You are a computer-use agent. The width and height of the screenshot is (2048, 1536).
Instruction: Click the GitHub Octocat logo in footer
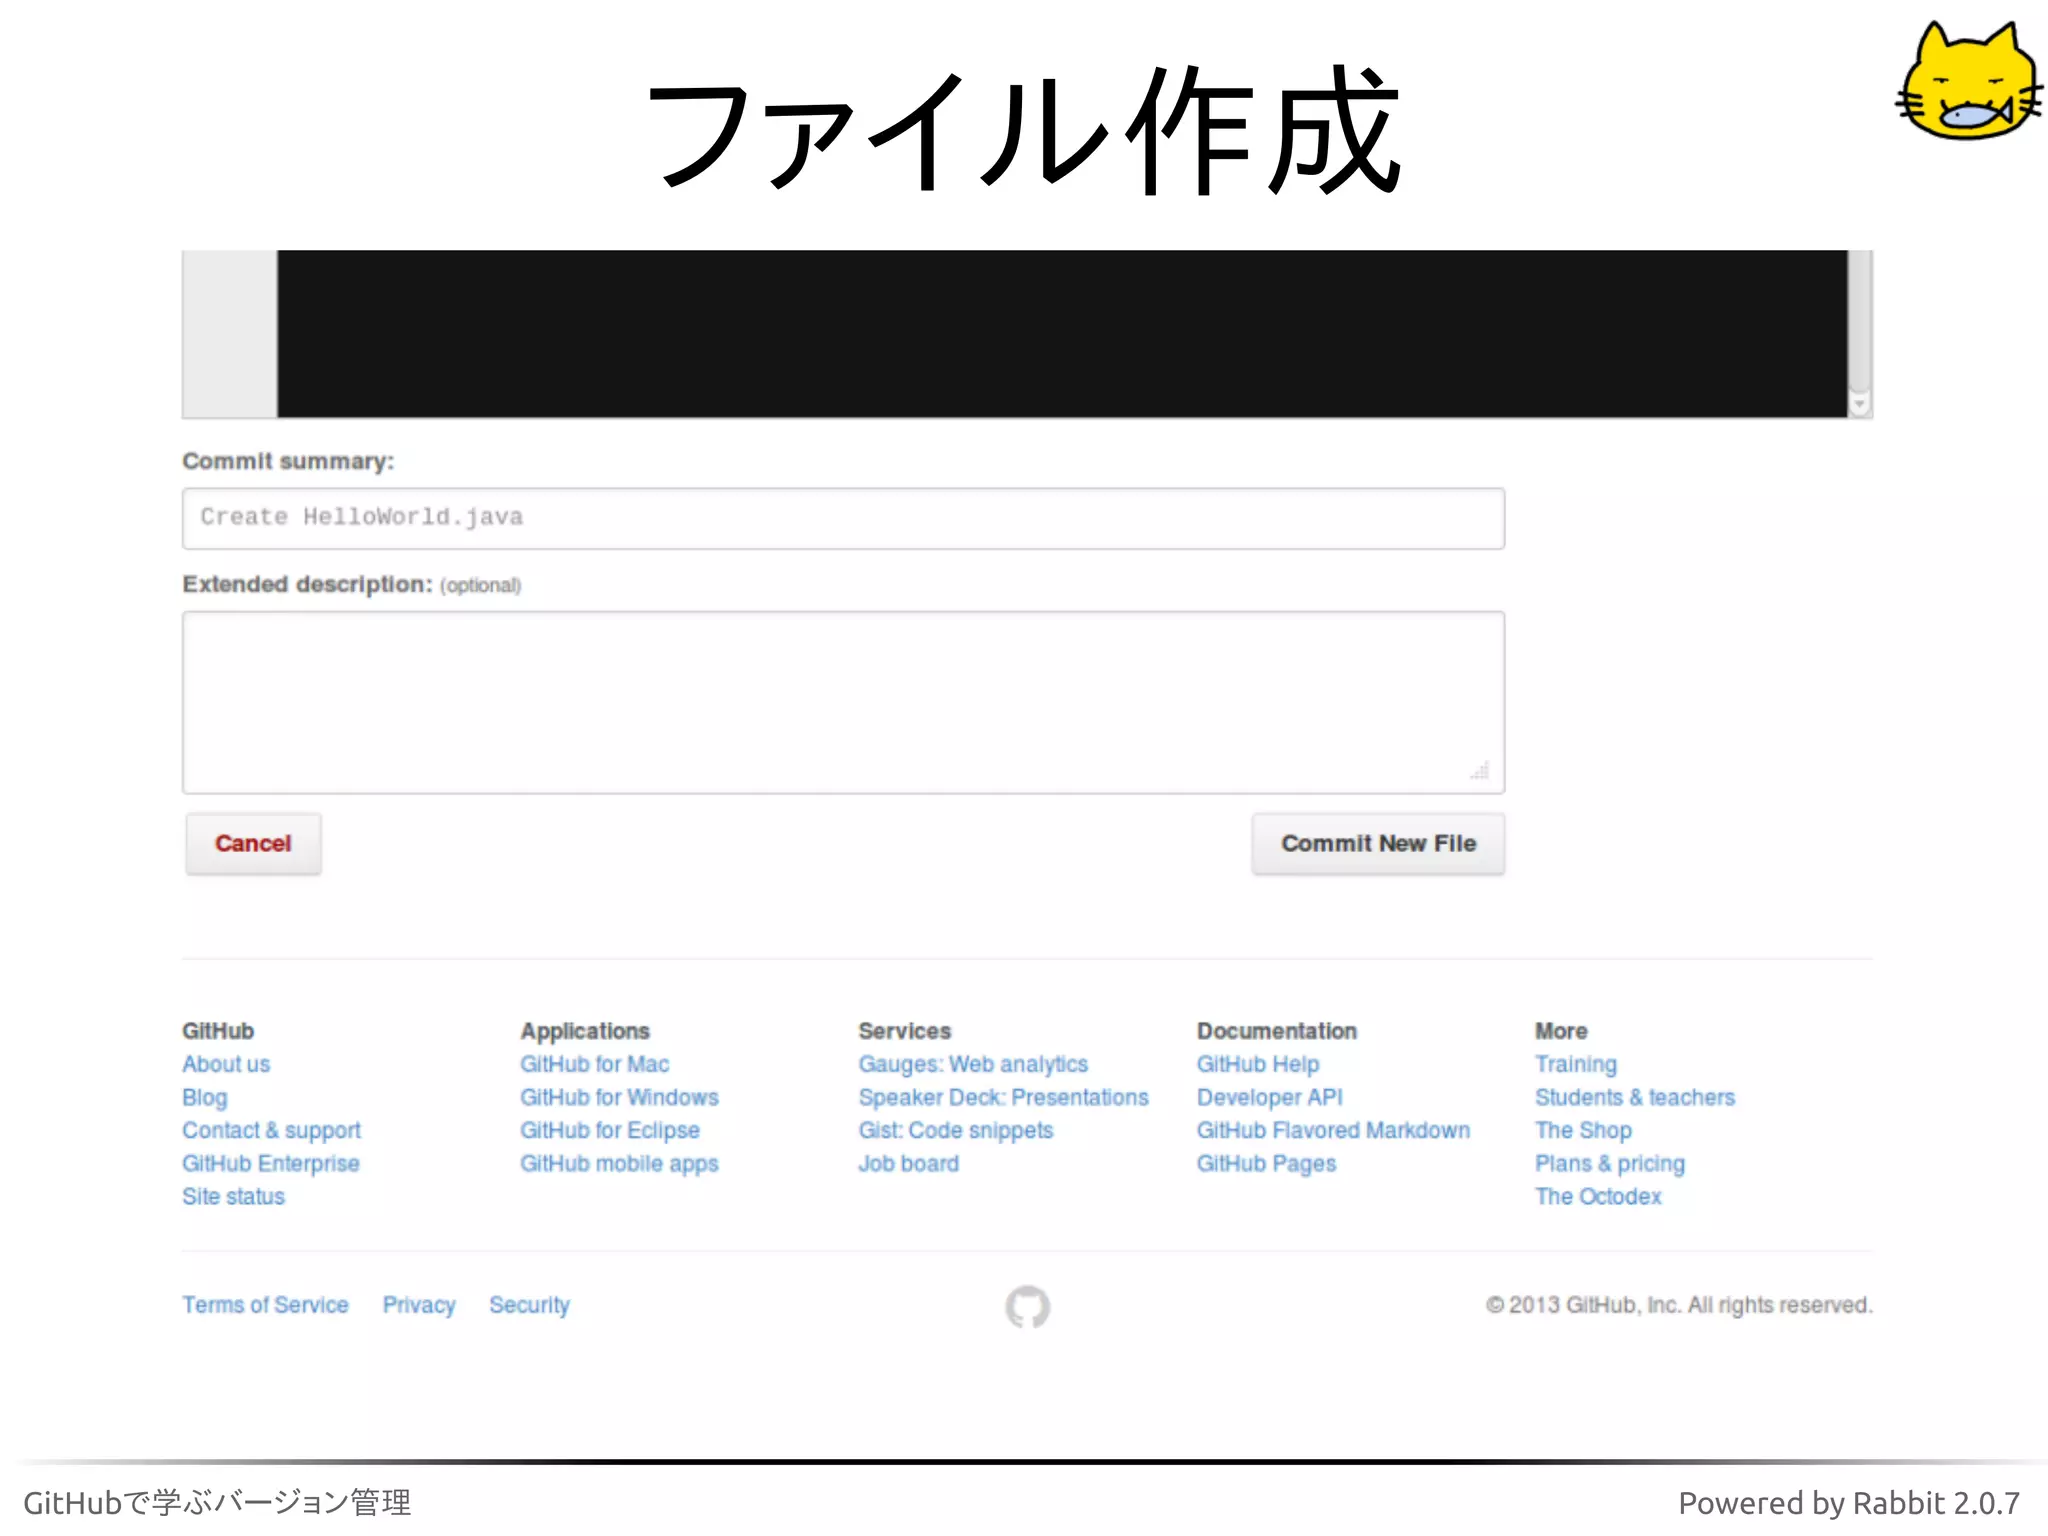(1027, 1306)
